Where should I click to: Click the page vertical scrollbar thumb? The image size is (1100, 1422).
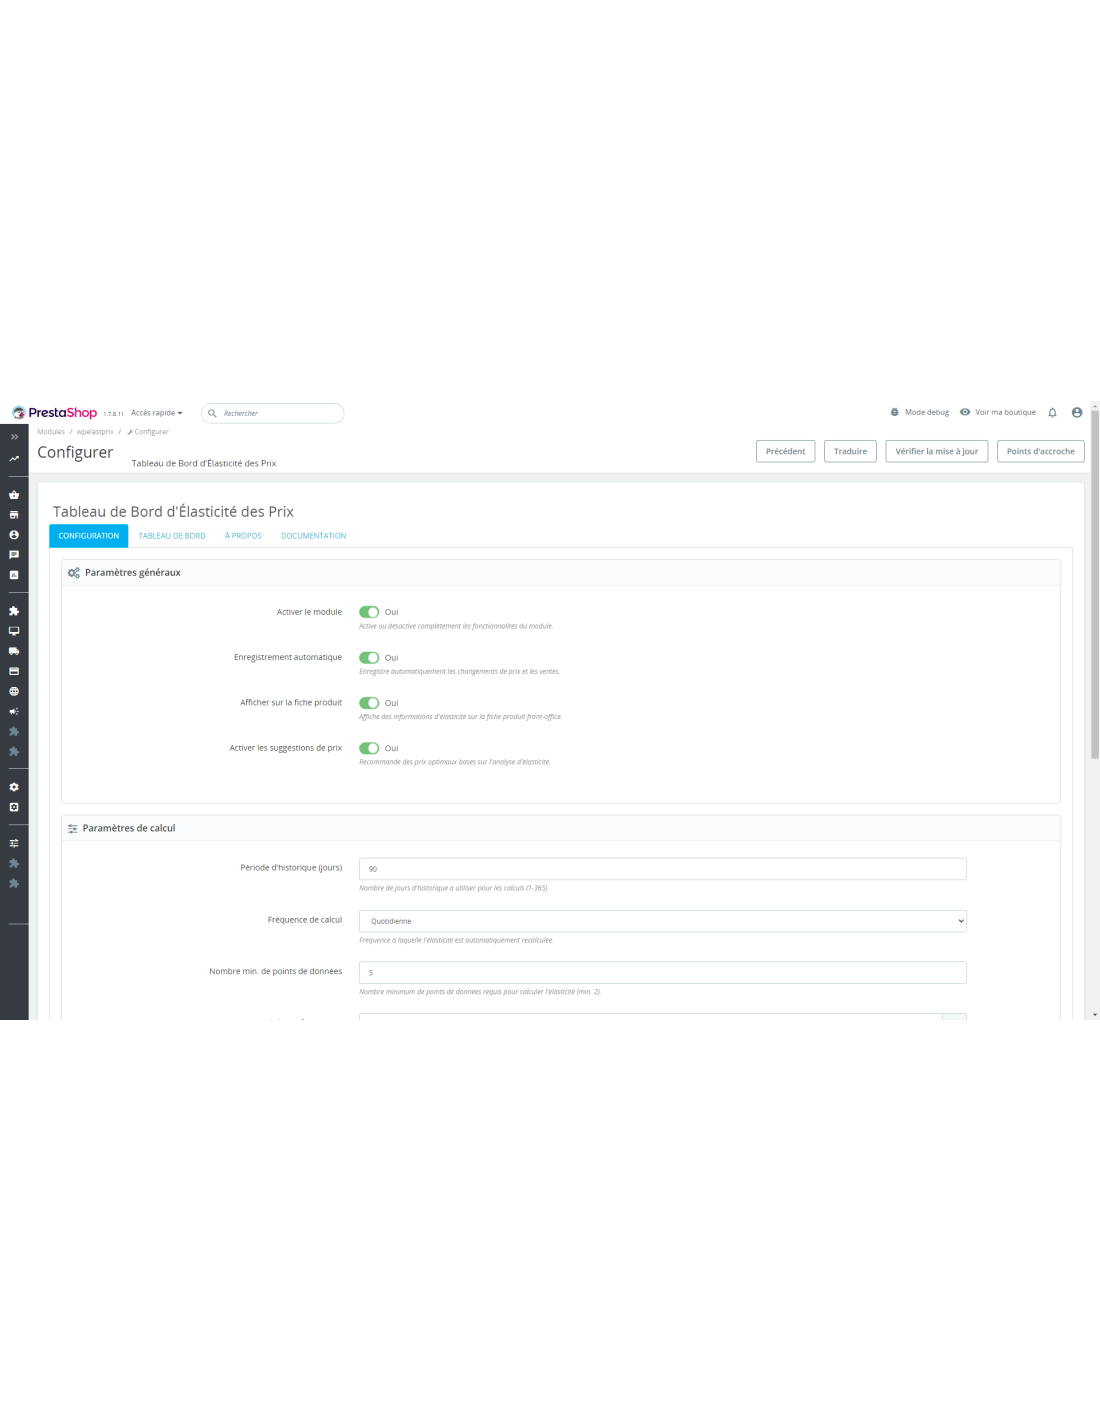point(1095,585)
